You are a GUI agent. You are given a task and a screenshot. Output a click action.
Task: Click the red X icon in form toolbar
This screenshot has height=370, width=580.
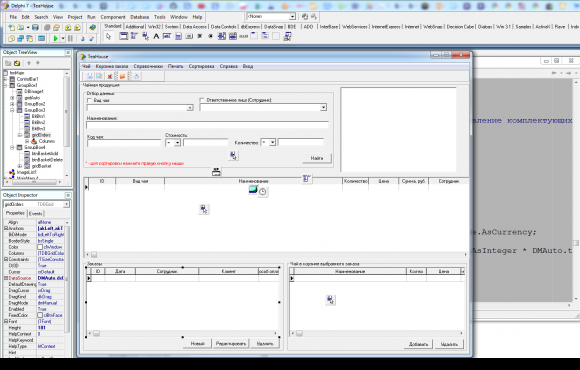coord(109,76)
